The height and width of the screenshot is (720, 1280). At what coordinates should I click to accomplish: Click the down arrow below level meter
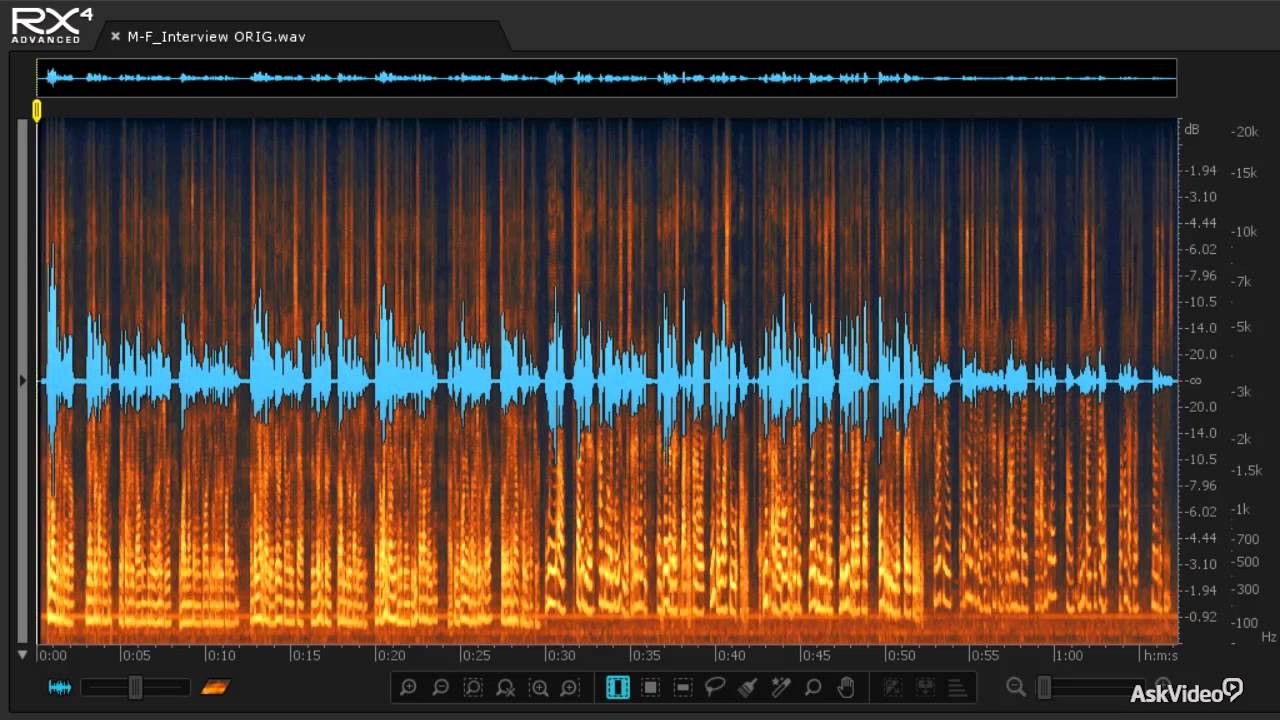[x=23, y=655]
